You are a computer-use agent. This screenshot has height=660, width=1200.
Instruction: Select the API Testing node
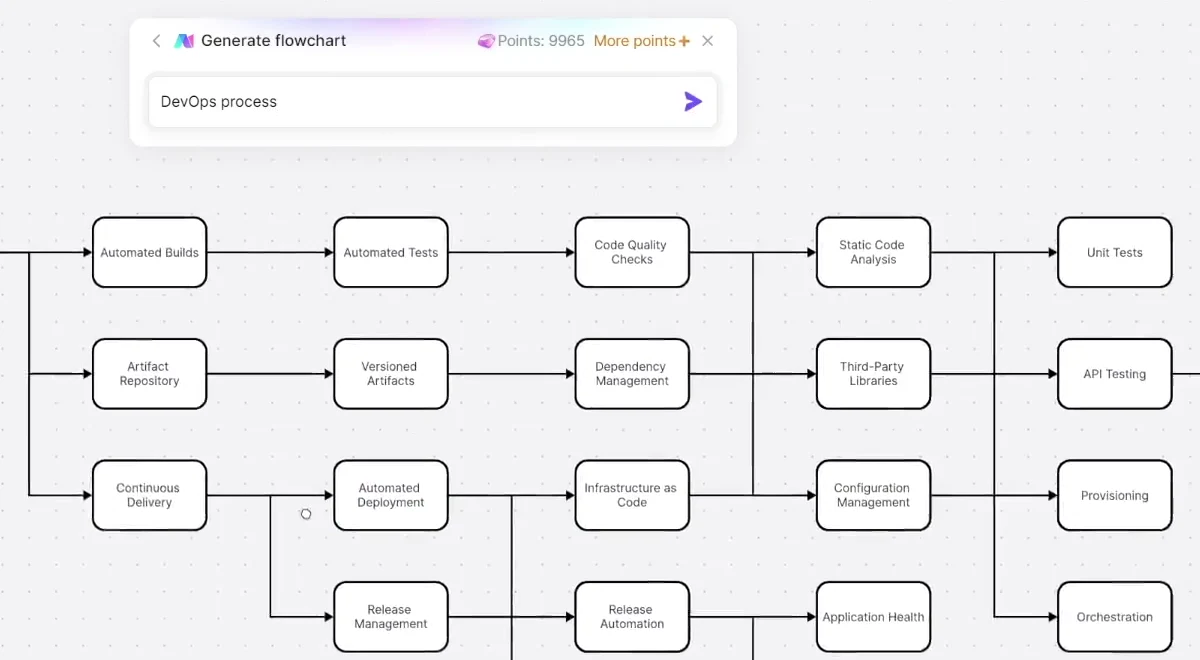pyautogui.click(x=1115, y=374)
